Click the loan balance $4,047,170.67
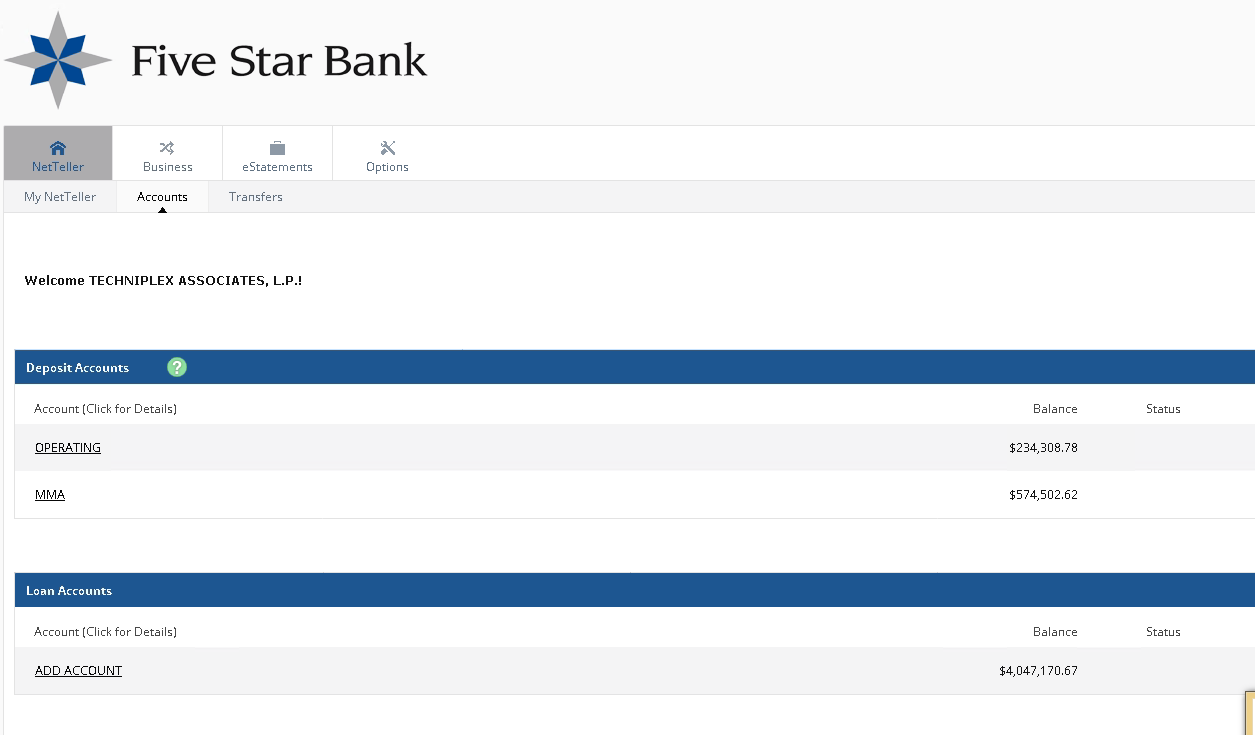The image size is (1255, 735). coord(1038,670)
